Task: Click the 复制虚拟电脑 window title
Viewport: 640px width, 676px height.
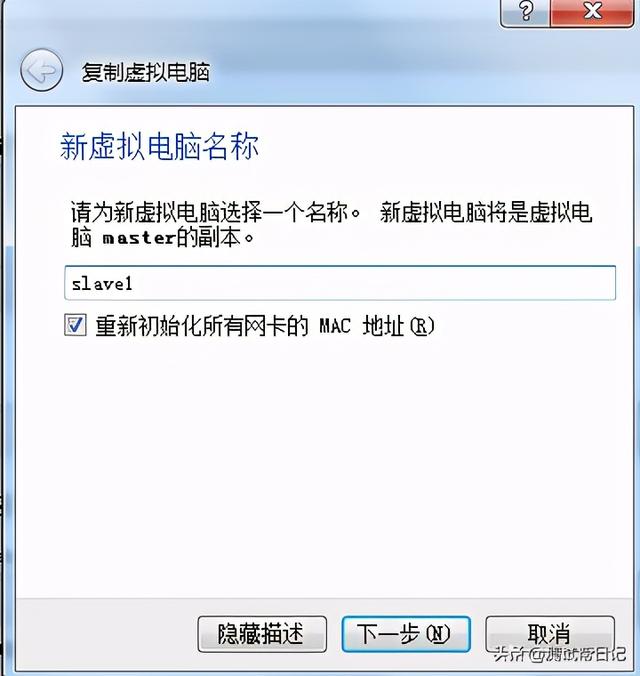Action: tap(146, 72)
